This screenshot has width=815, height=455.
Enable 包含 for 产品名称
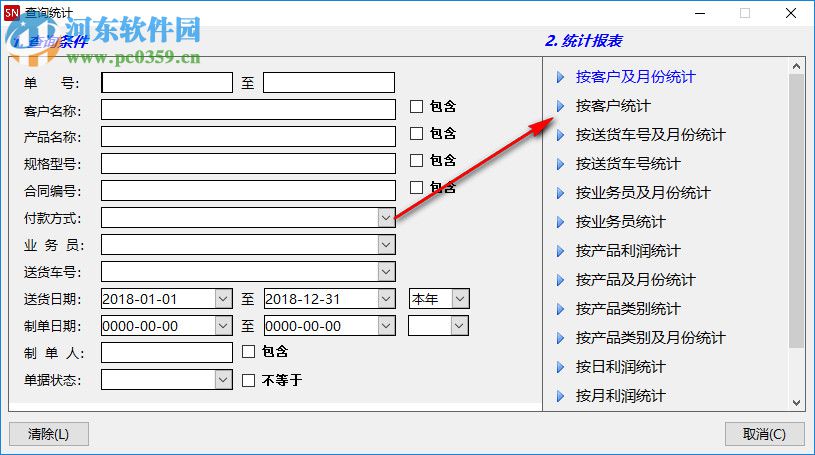point(416,134)
